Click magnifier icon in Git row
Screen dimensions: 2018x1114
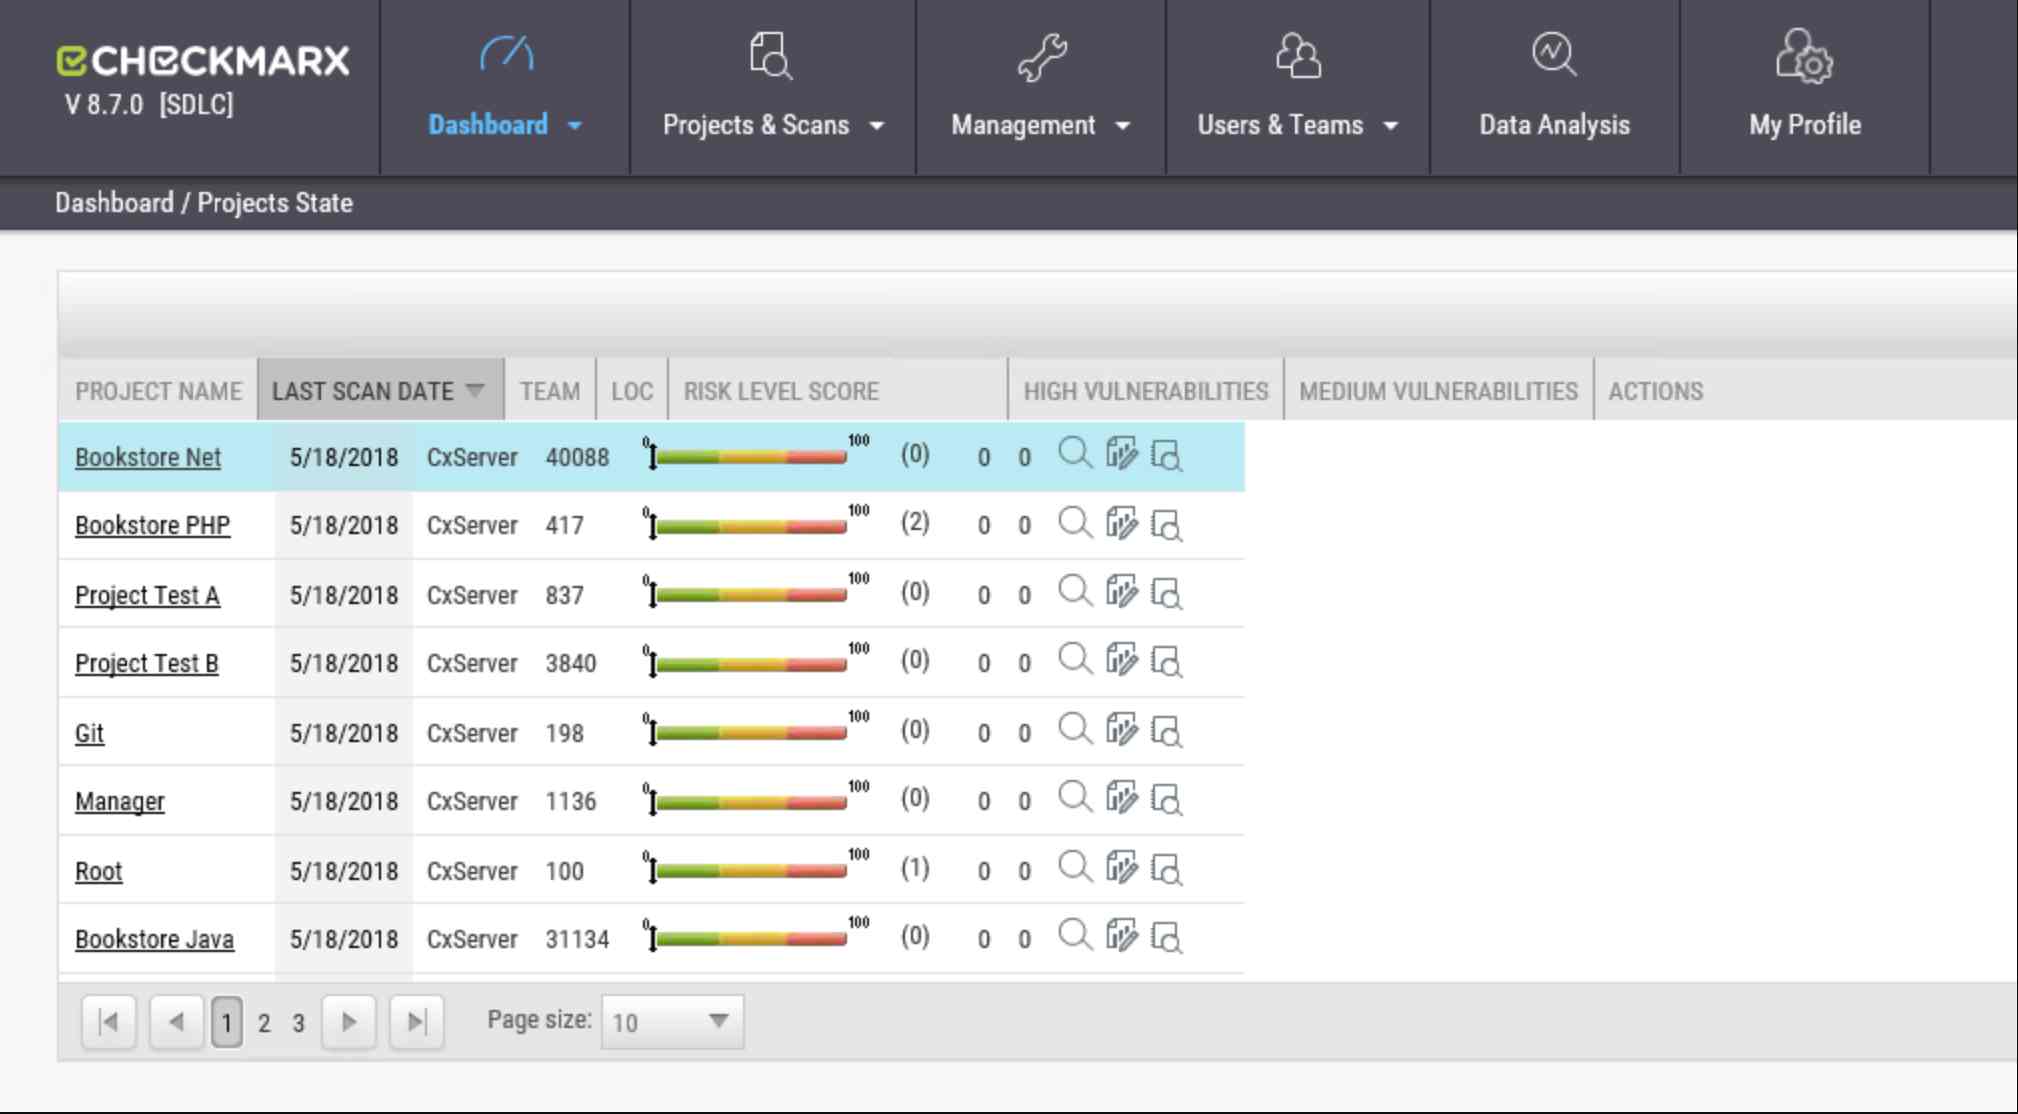point(1074,730)
